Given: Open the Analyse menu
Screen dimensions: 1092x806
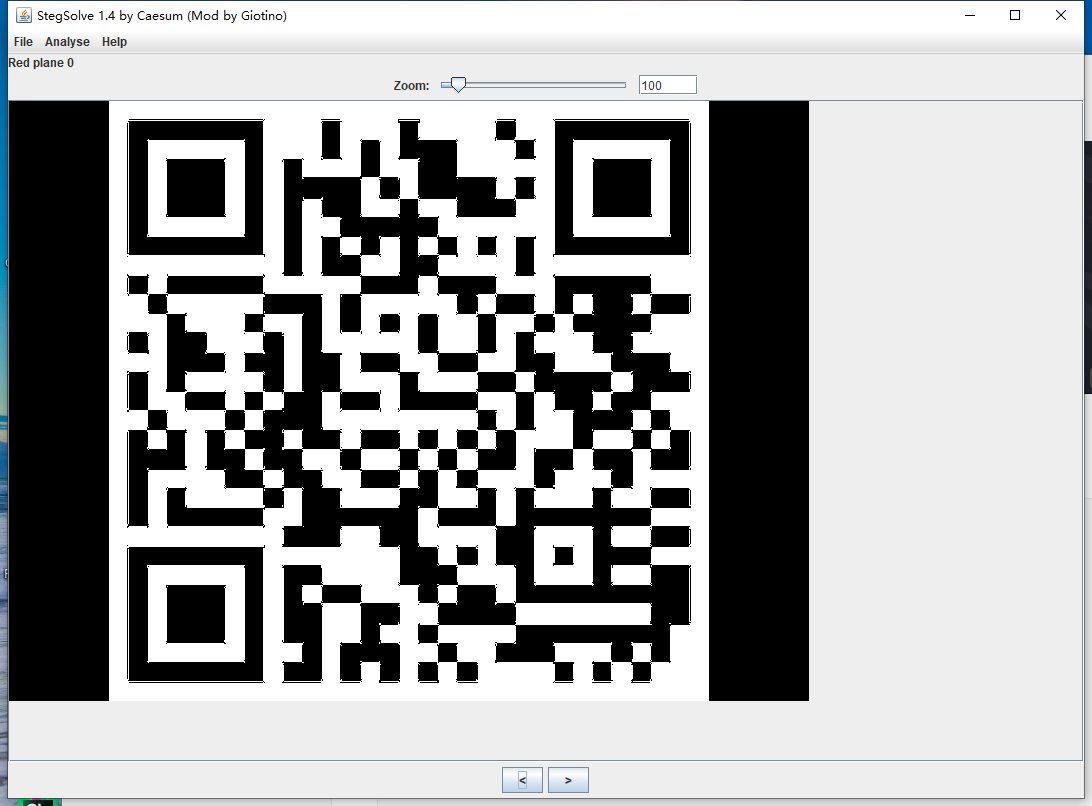Looking at the screenshot, I should click(67, 42).
